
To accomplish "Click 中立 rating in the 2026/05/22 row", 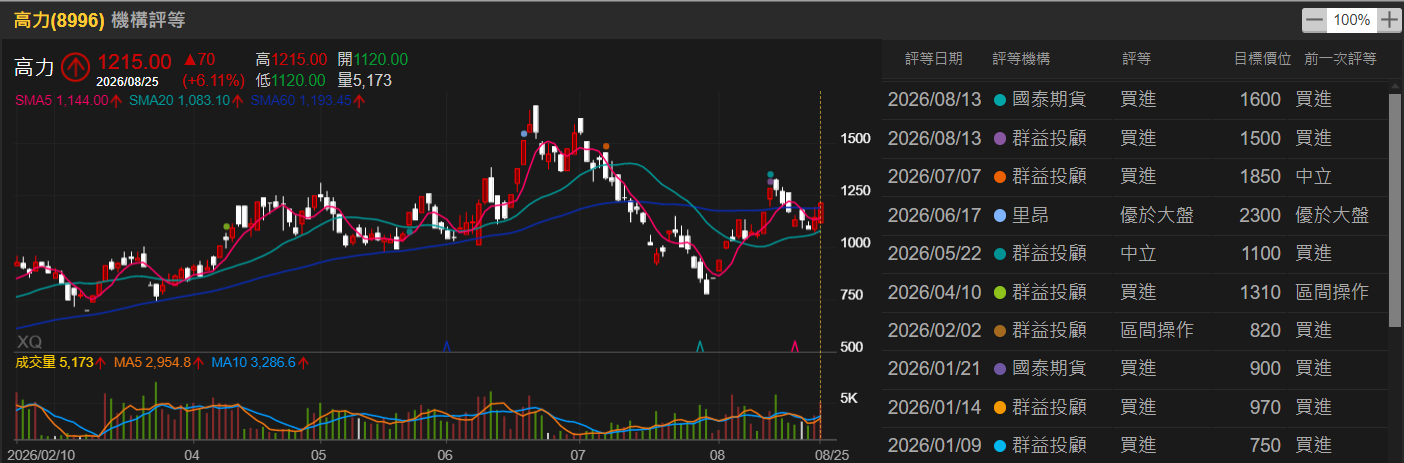I will pos(1139,254).
